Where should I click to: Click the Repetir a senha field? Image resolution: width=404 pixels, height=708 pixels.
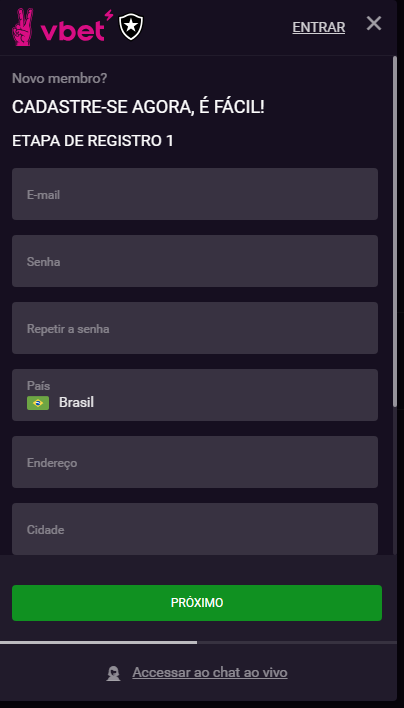pos(195,328)
